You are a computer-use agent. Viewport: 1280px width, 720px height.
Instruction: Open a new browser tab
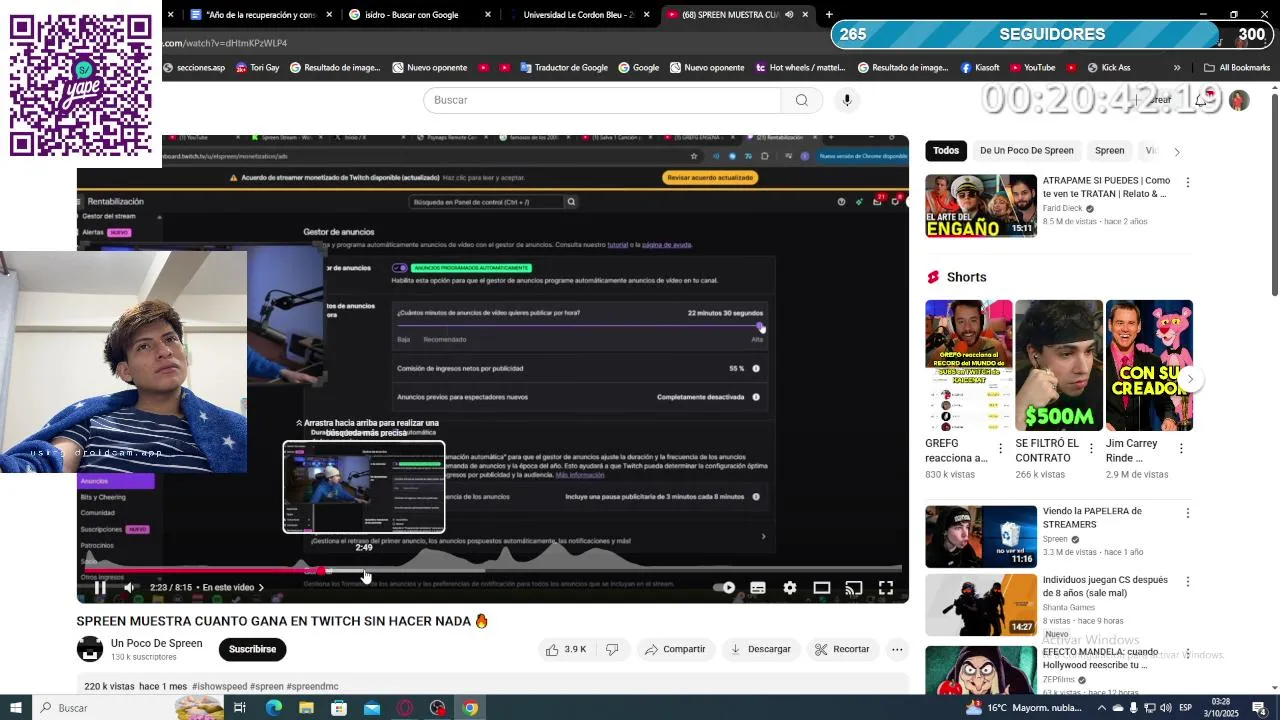[x=828, y=15]
